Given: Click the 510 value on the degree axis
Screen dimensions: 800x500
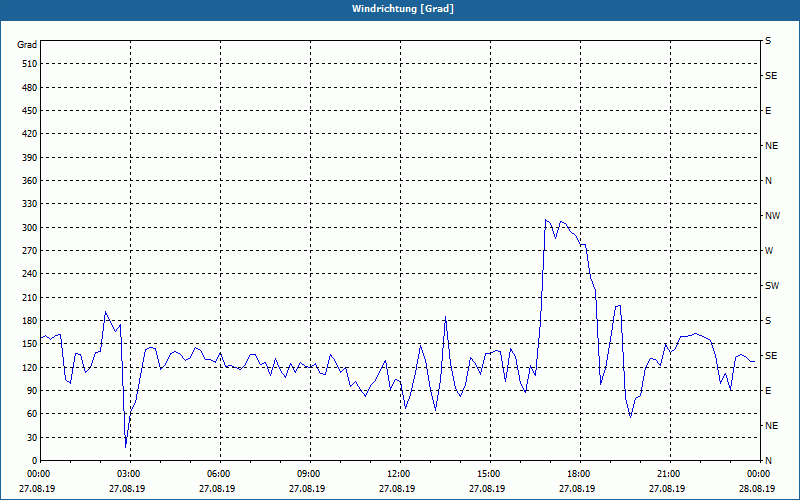Looking at the screenshot, I should tap(30, 64).
